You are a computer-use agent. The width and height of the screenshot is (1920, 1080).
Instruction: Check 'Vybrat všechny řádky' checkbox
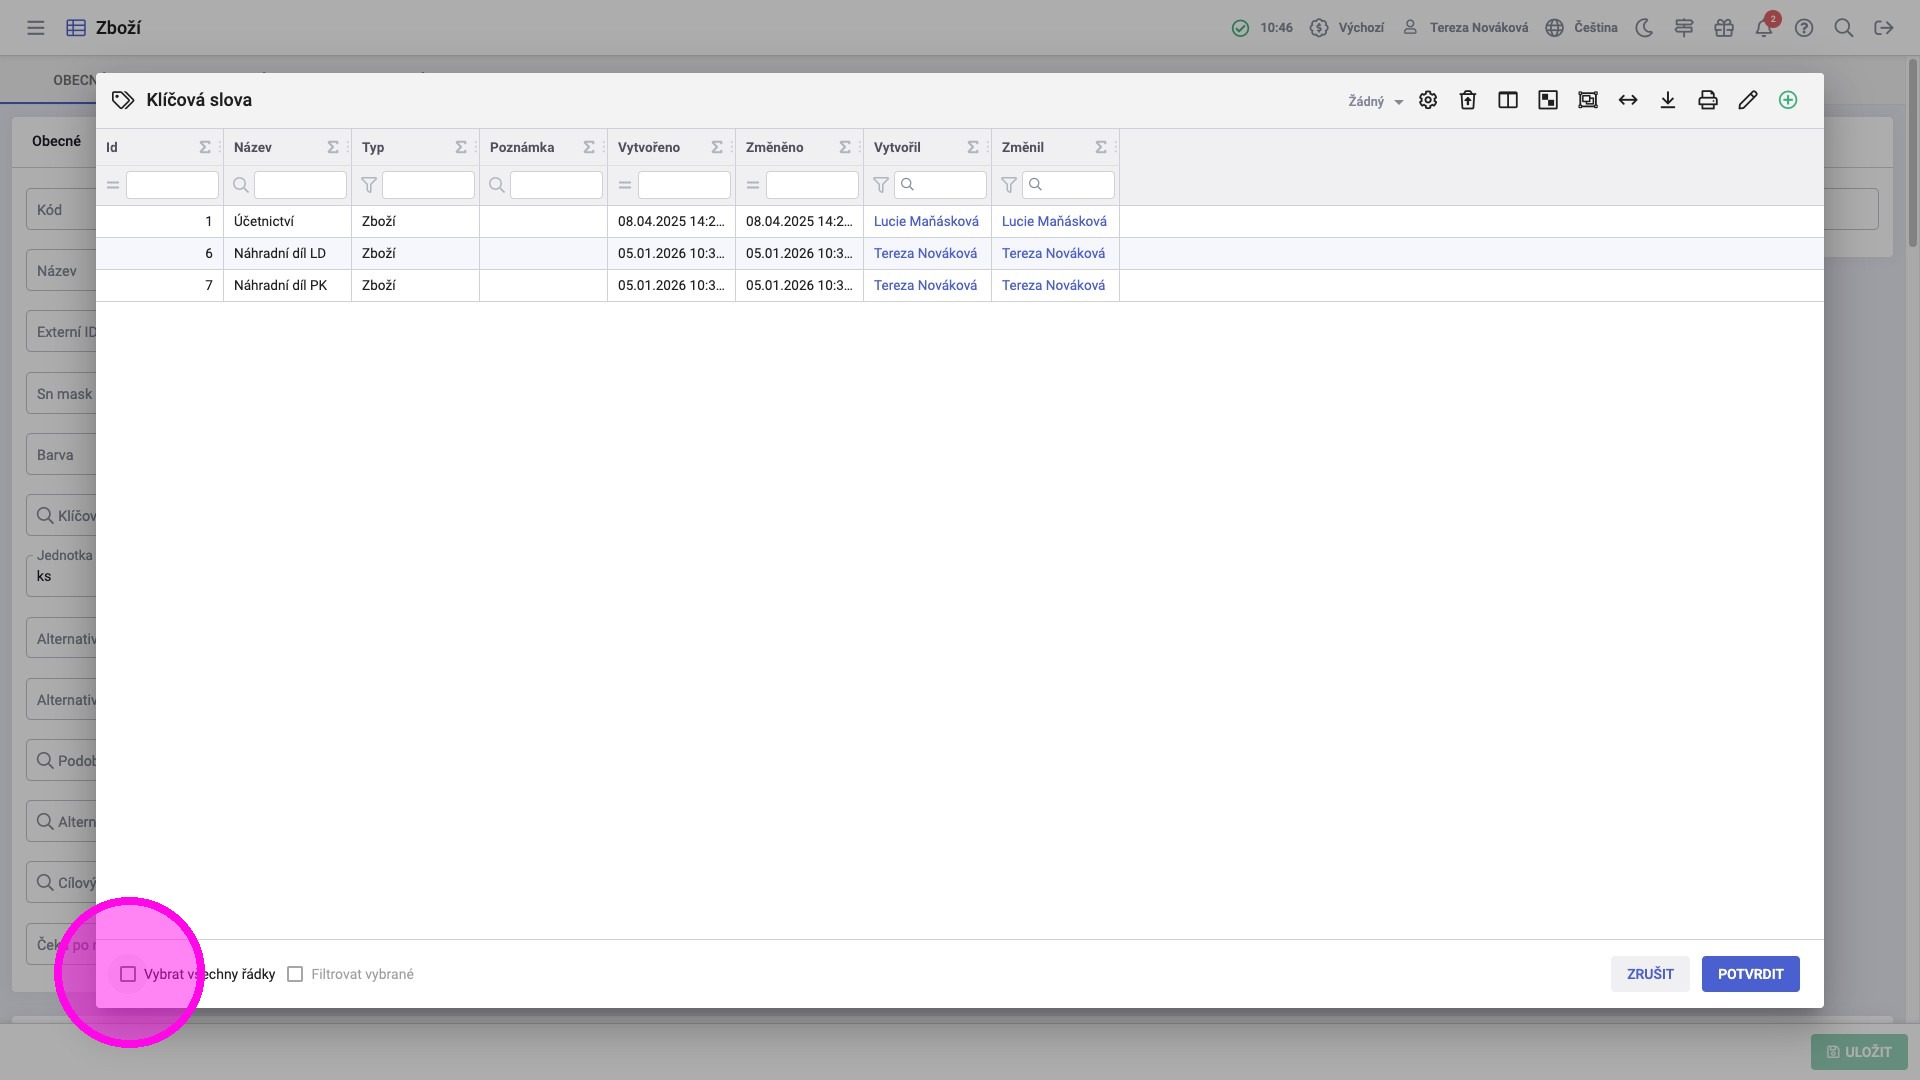[128, 974]
